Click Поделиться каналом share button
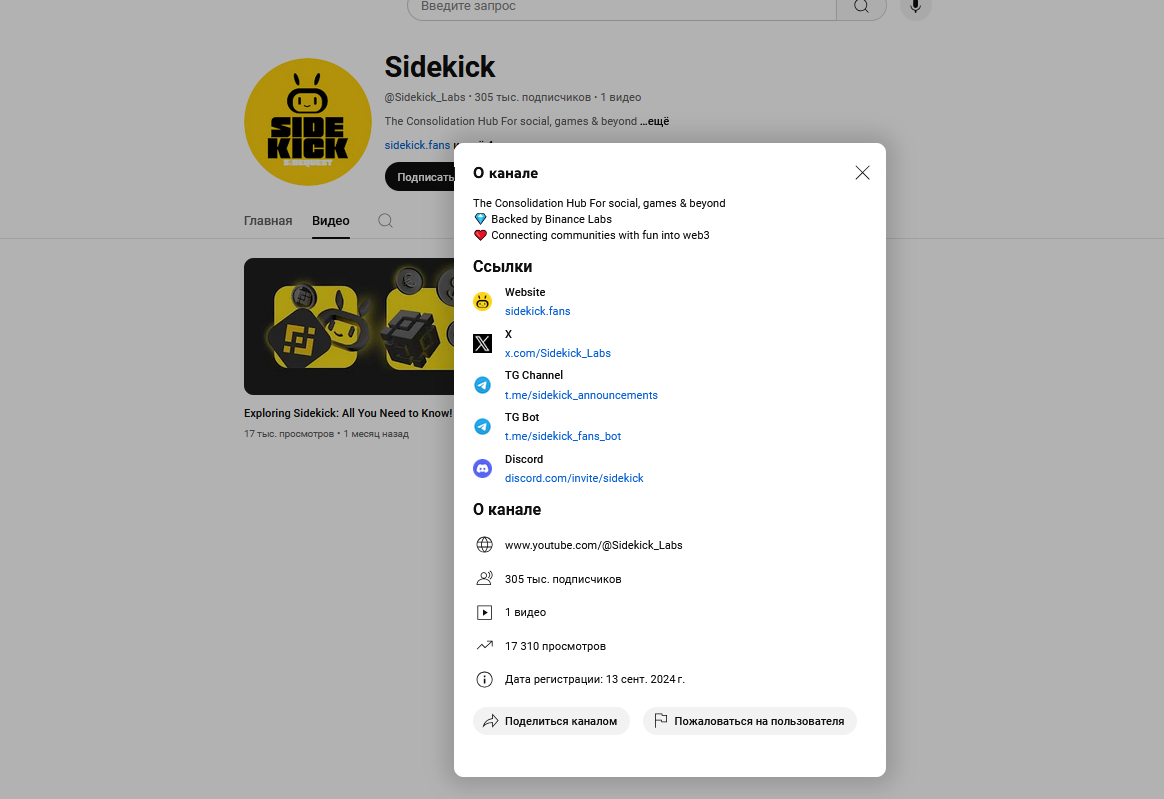The image size is (1164, 799). [x=551, y=721]
